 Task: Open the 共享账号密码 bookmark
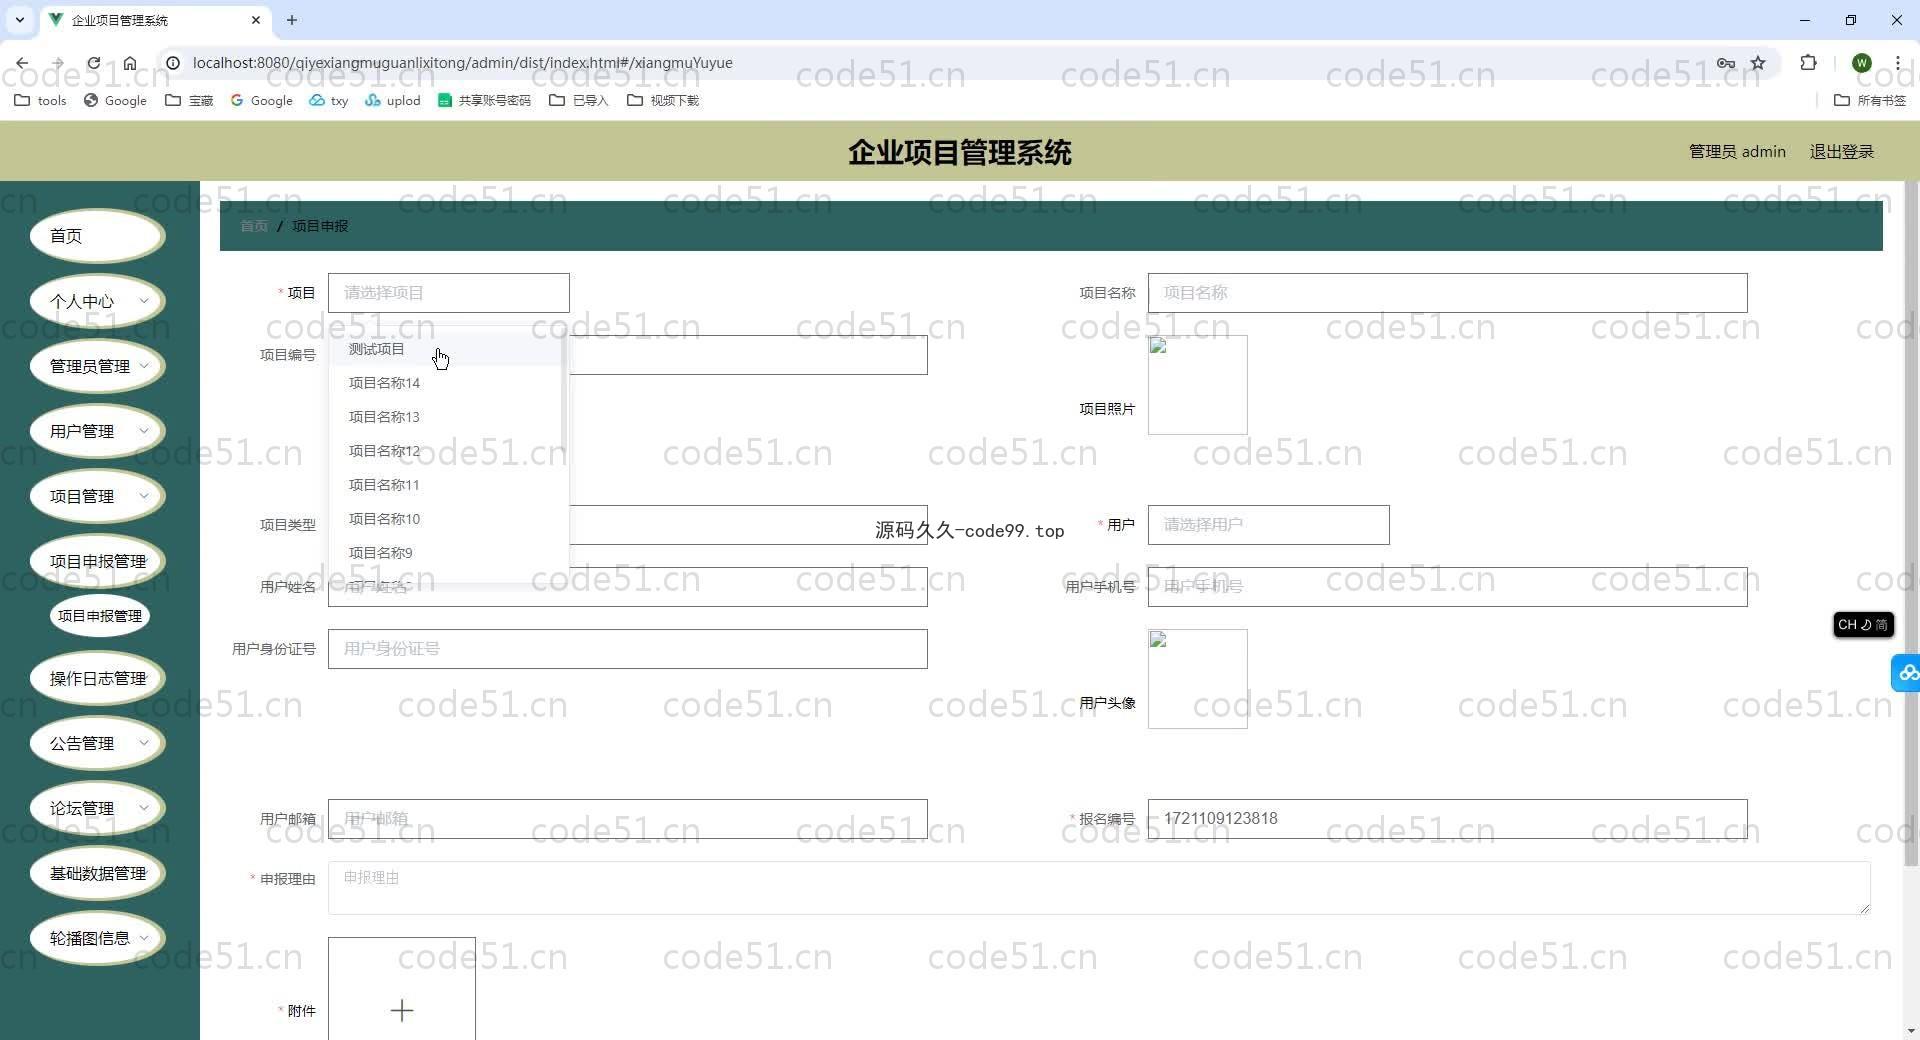[485, 100]
